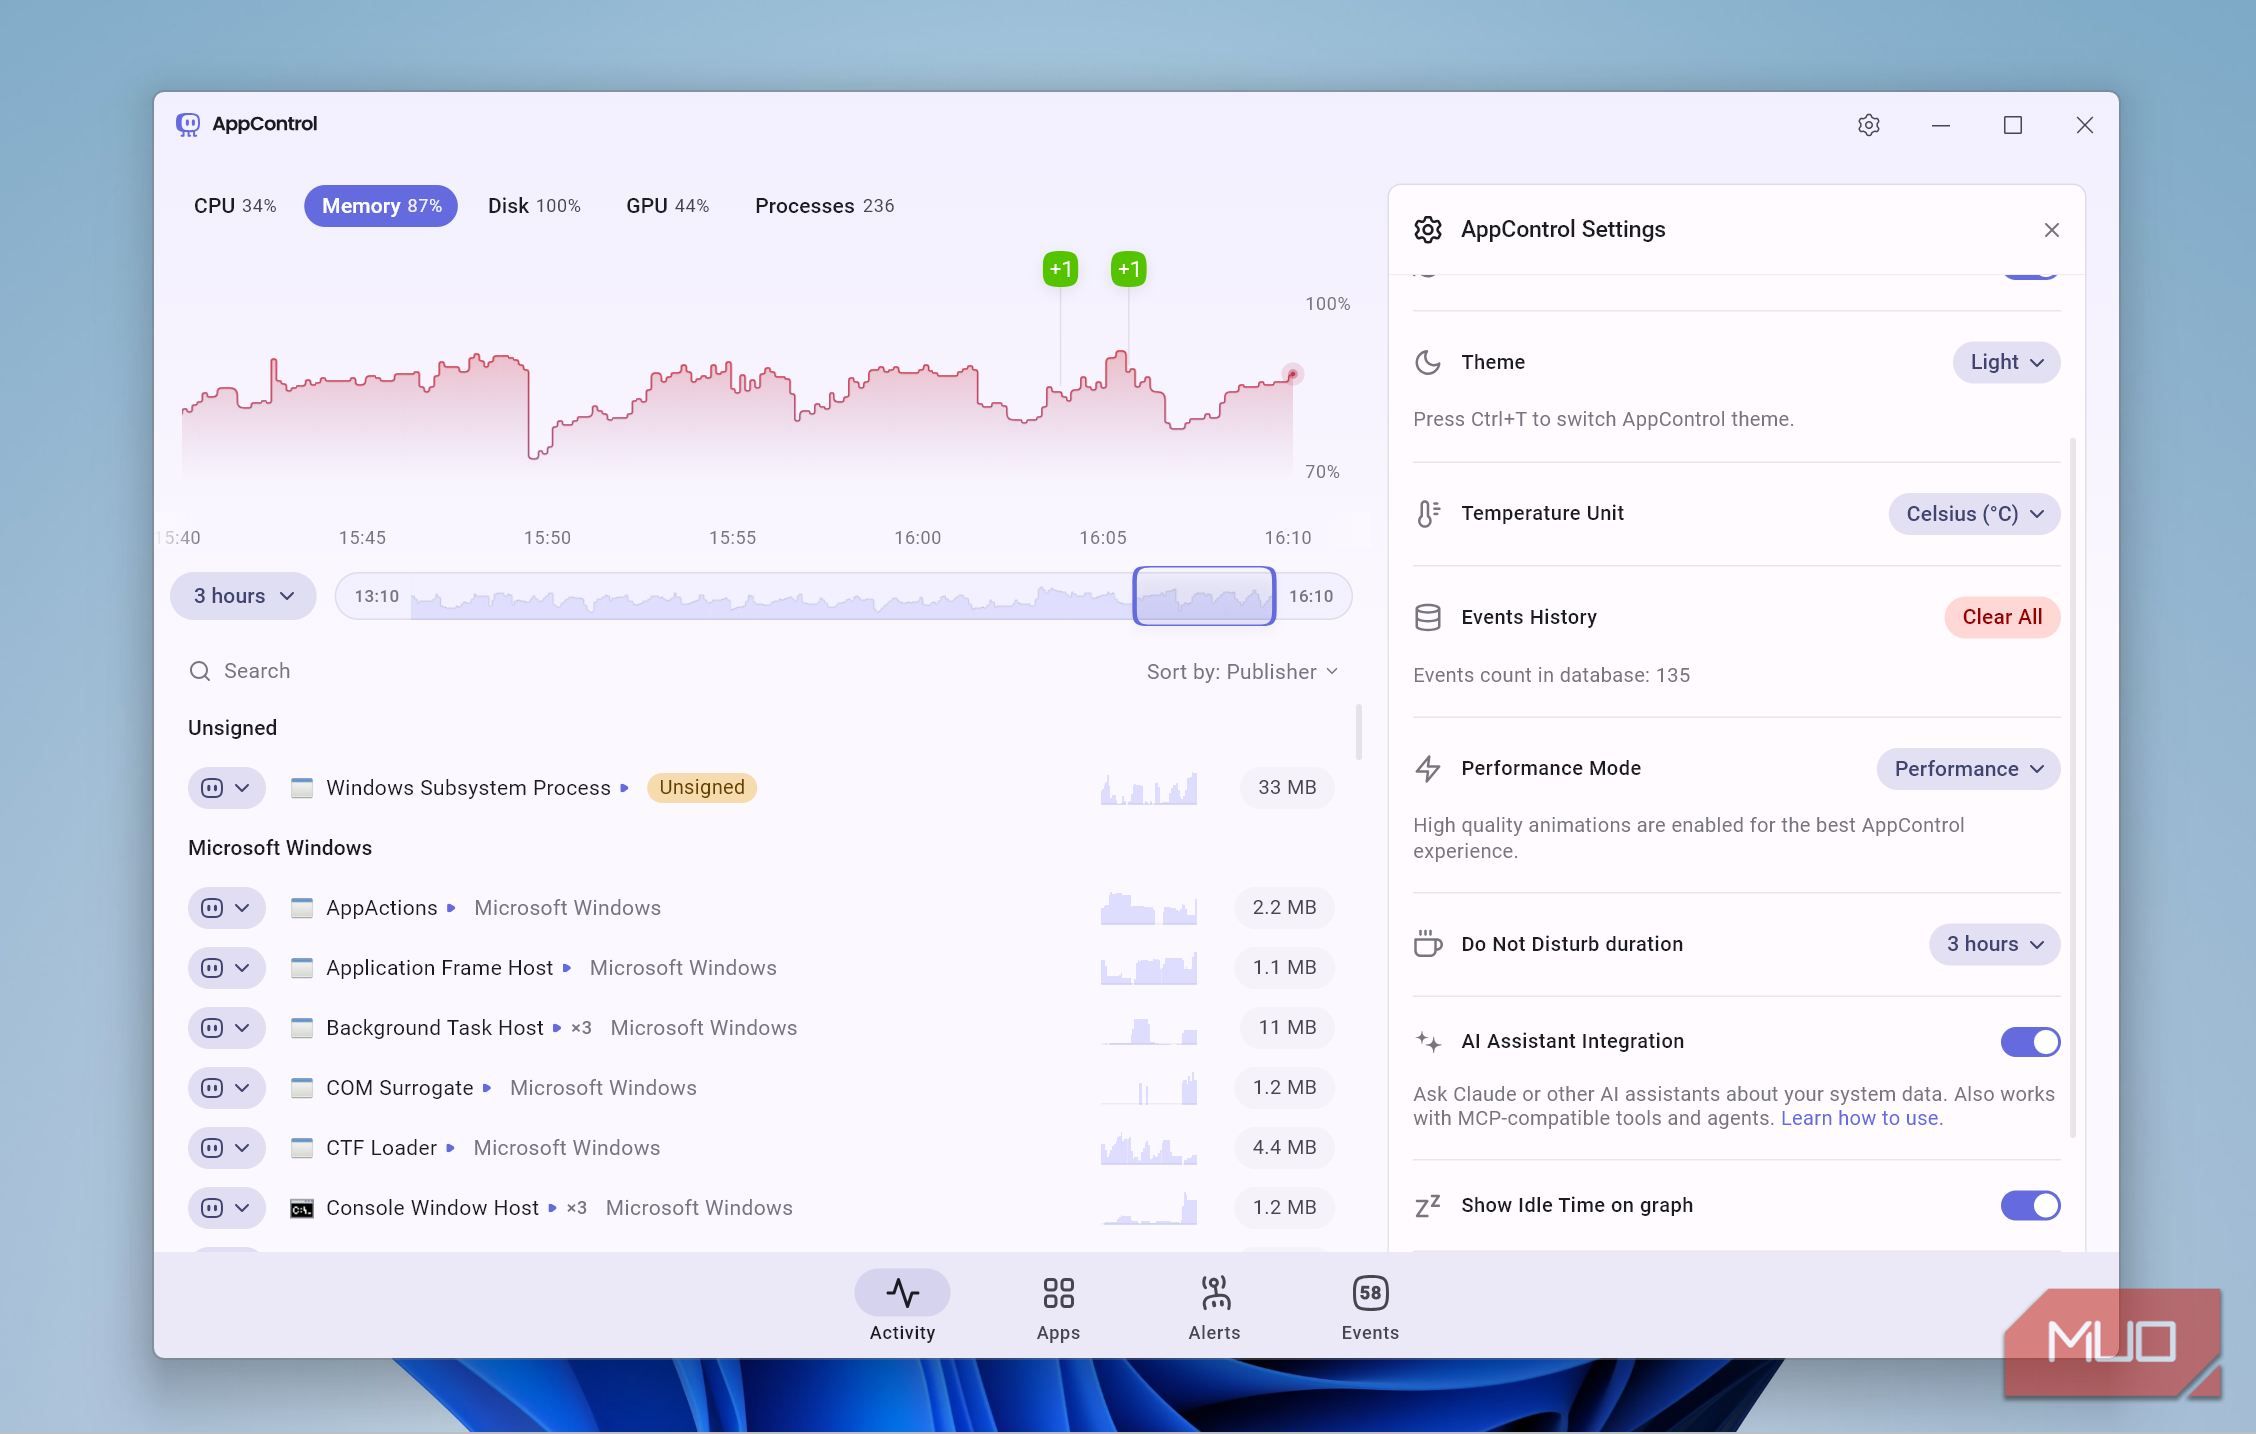Click the Performance Mode lightning icon
This screenshot has height=1434, width=2256.
click(x=1428, y=769)
